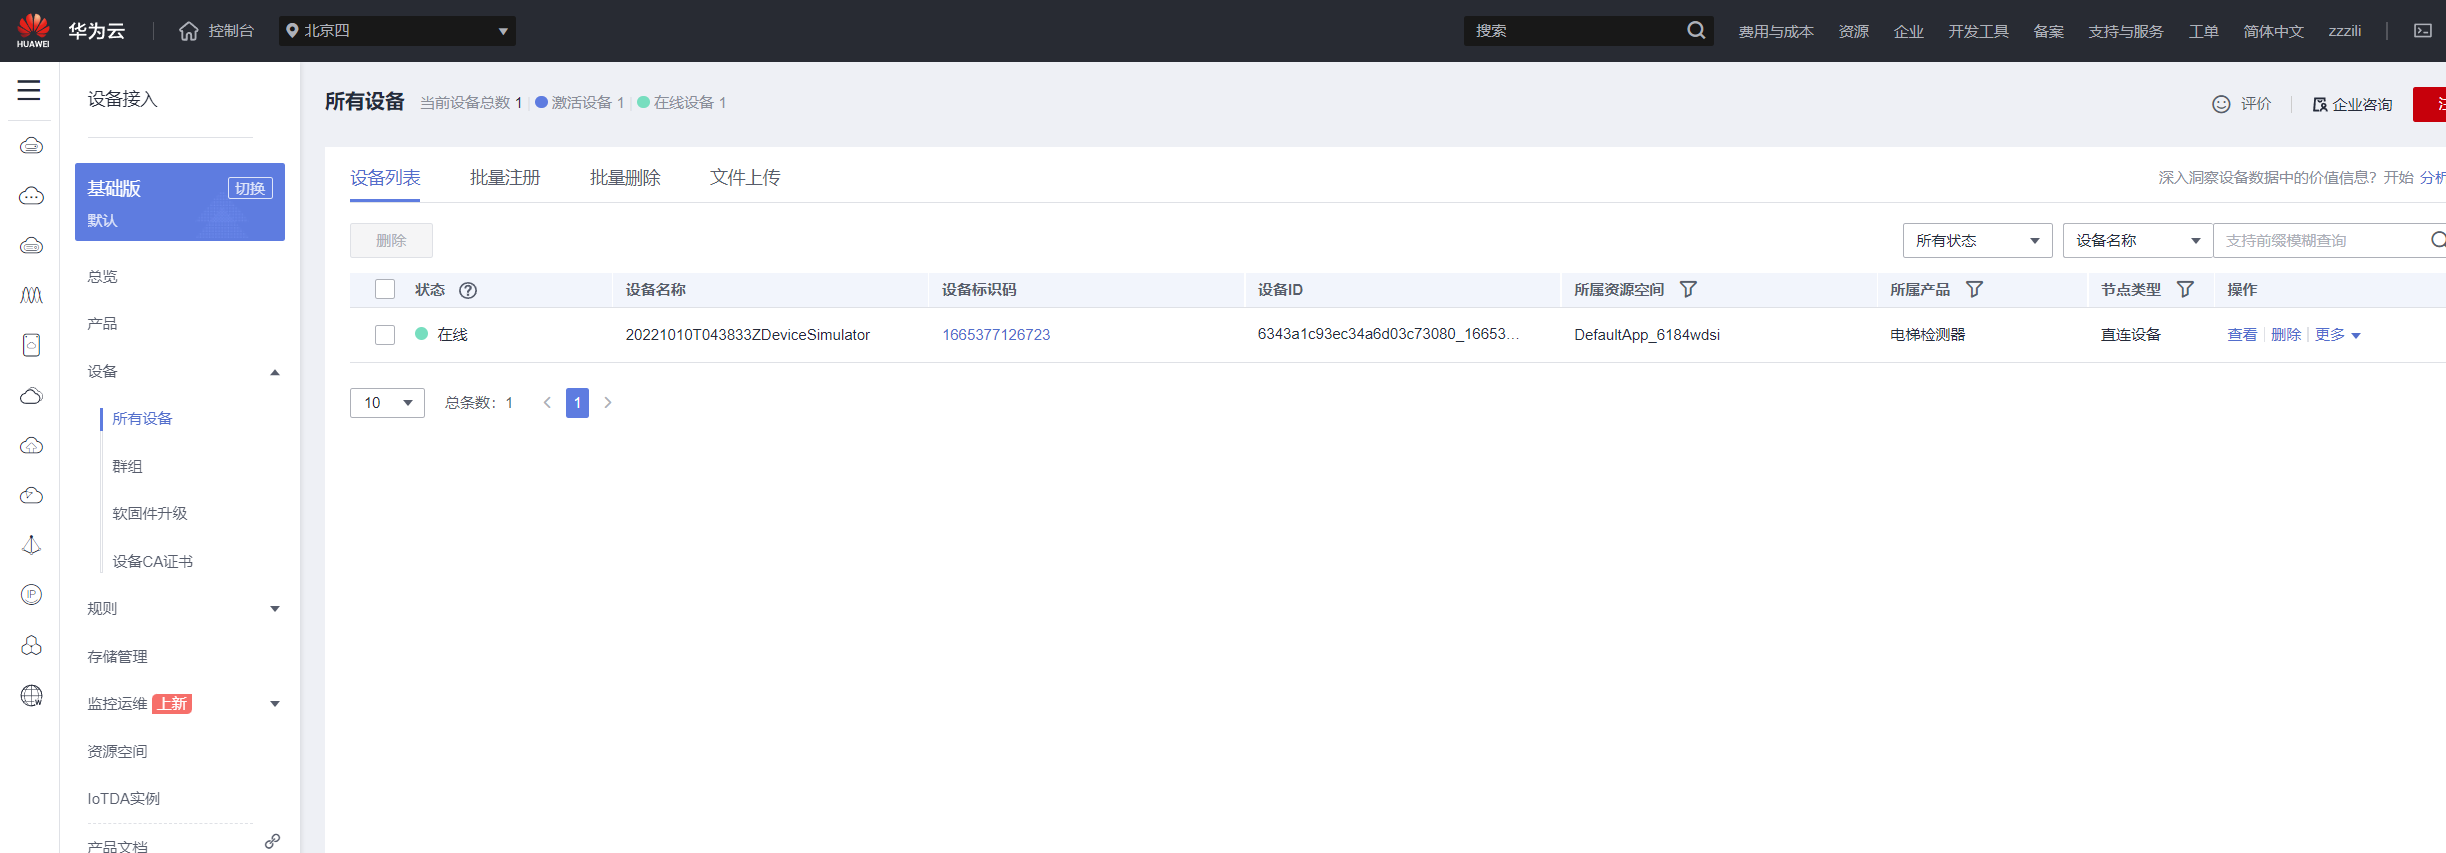The width and height of the screenshot is (2446, 853).
Task: Open 设备CA证书 in the sidebar
Action: 153,562
